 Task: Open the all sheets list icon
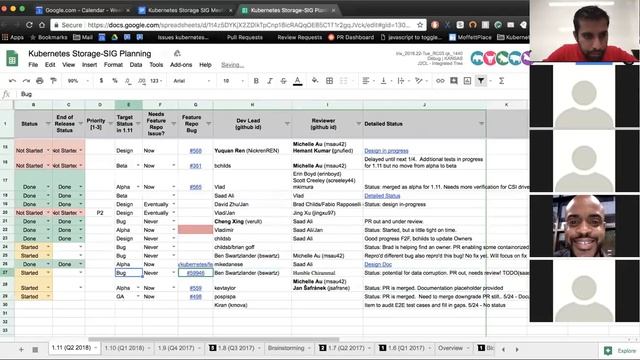pyautogui.click(x=35, y=349)
